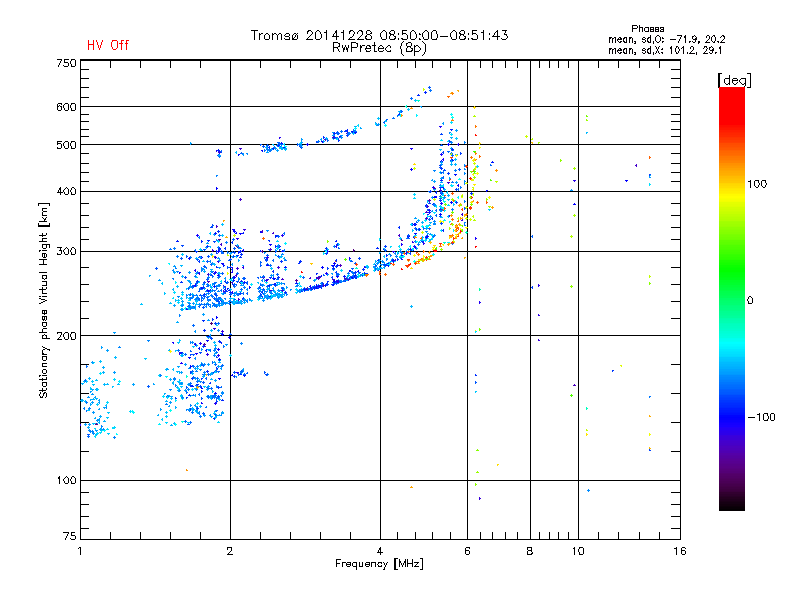Click the red 'HV Off' status label
This screenshot has height=600, width=800.
(x=108, y=45)
